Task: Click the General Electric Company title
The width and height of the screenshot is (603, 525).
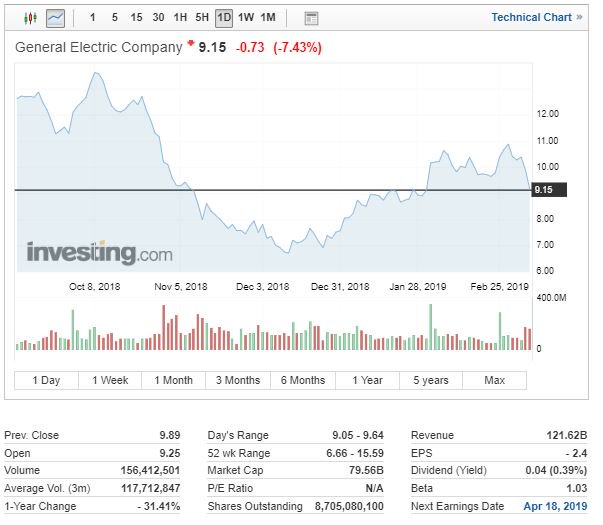Action: [x=98, y=47]
